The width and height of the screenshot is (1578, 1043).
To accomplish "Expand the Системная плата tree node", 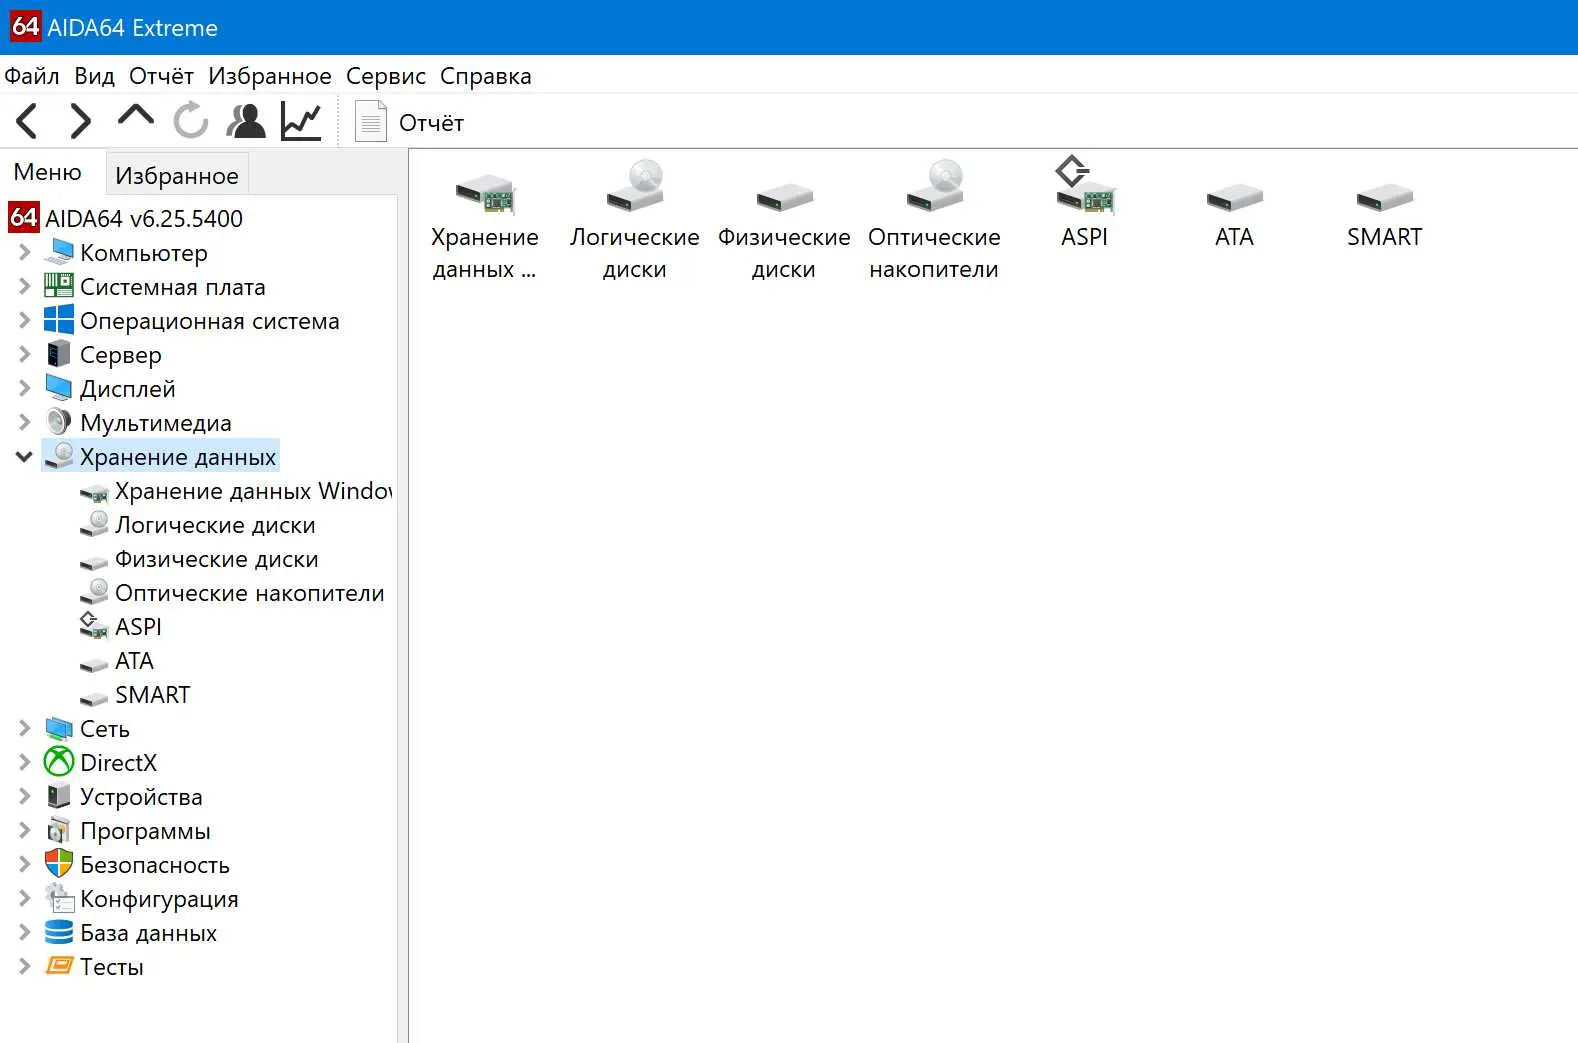I will coord(24,286).
